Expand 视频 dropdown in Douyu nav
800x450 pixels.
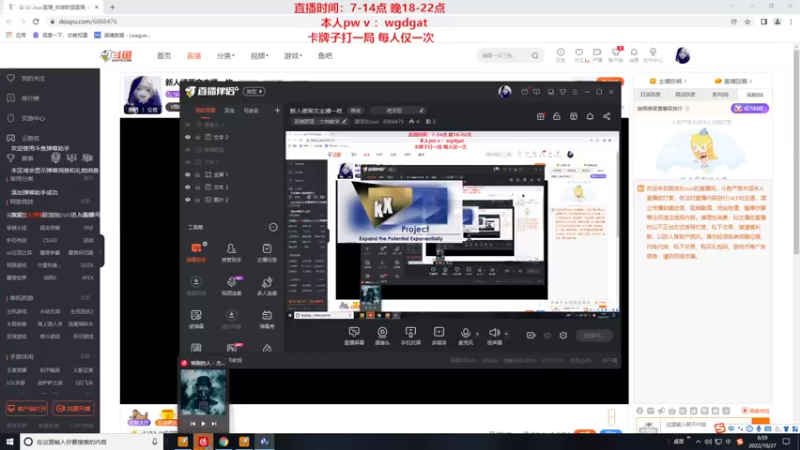coord(259,56)
